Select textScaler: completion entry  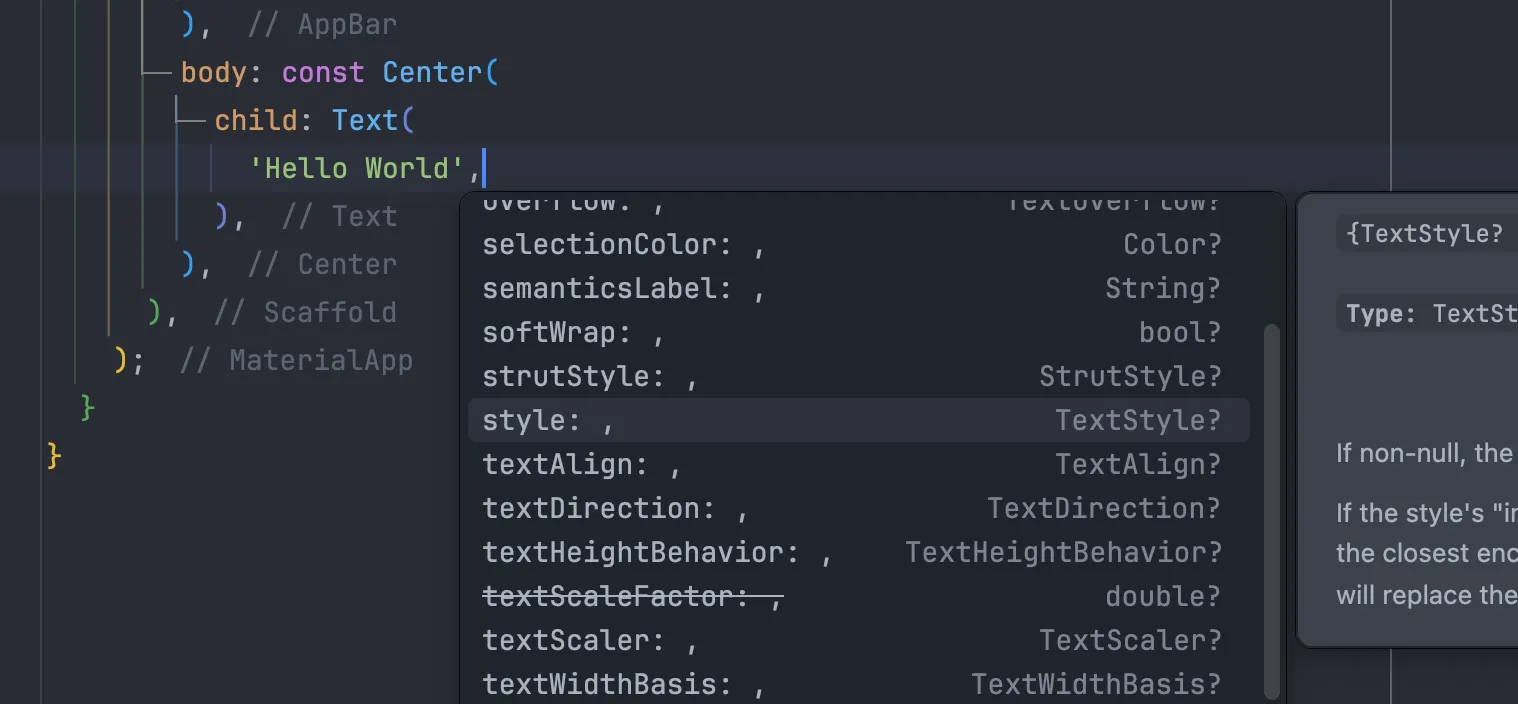pyautogui.click(x=858, y=640)
